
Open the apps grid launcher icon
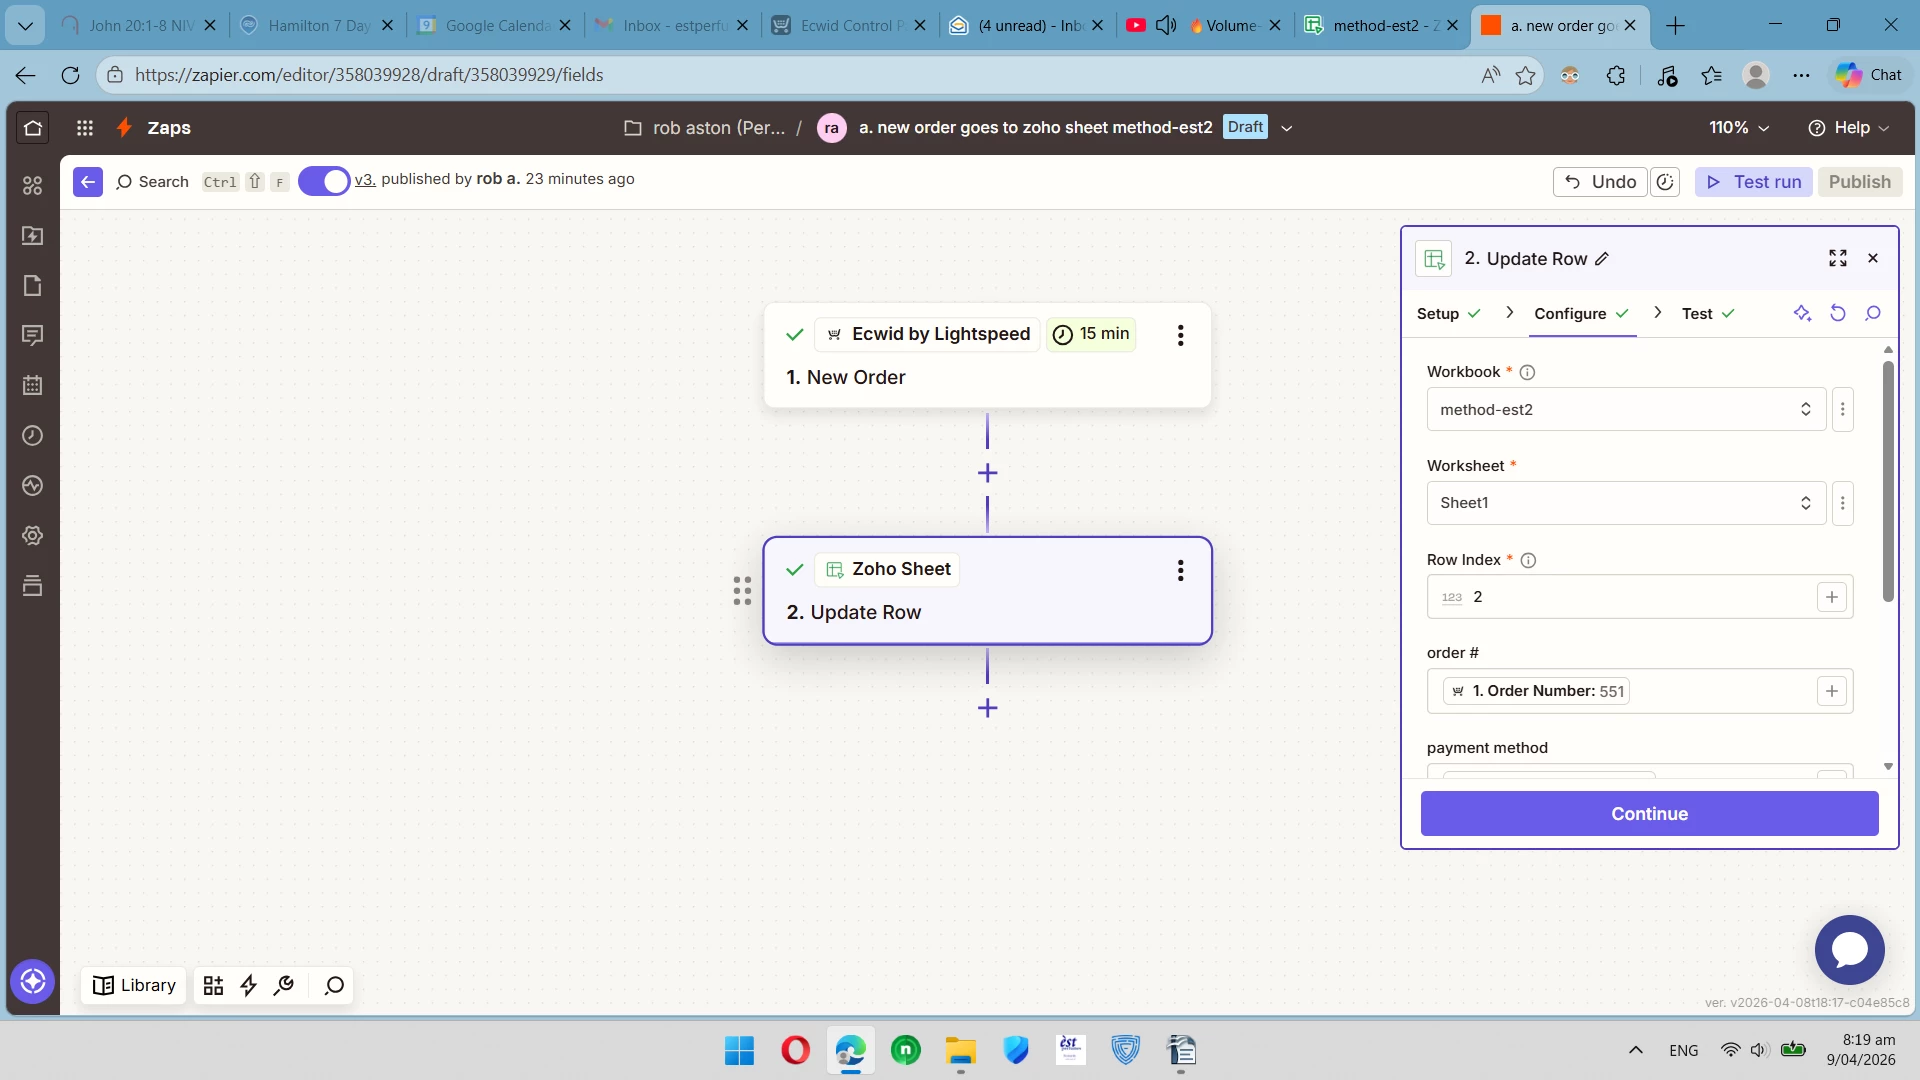tap(85, 128)
